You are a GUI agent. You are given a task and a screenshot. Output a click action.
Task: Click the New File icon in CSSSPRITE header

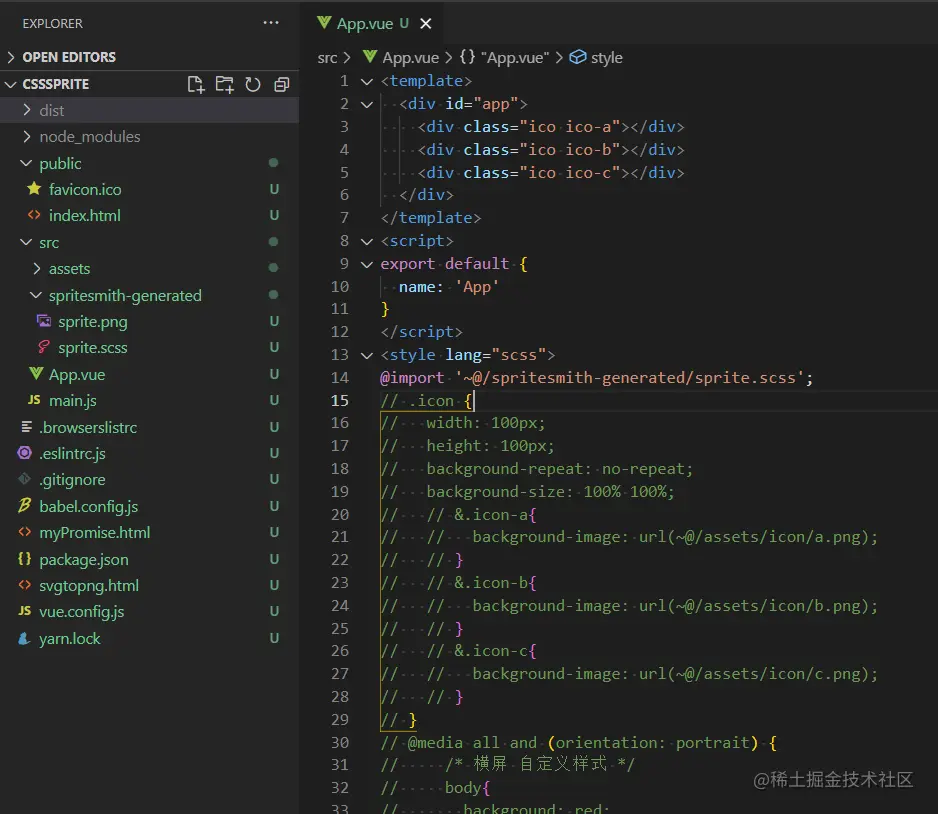tap(196, 84)
